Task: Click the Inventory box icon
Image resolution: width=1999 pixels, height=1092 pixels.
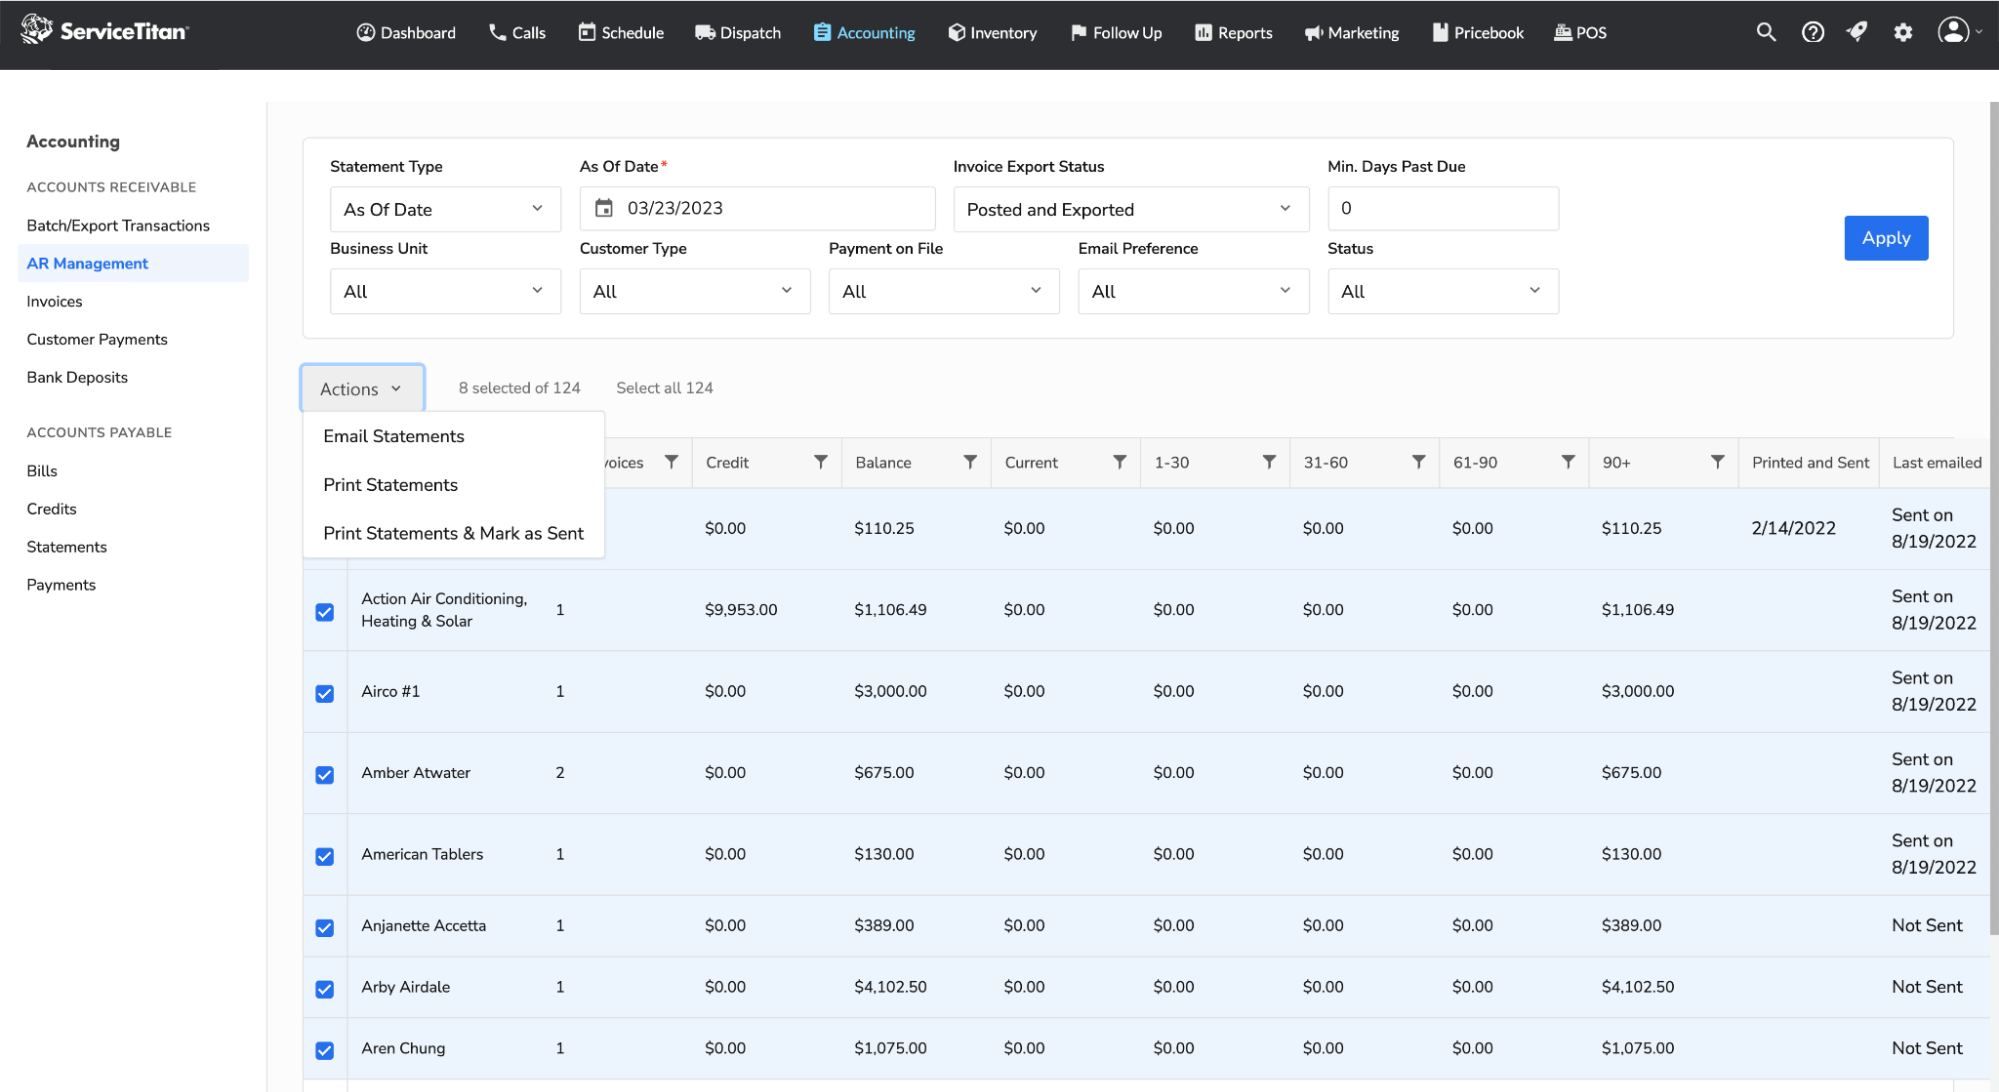Action: click(955, 31)
